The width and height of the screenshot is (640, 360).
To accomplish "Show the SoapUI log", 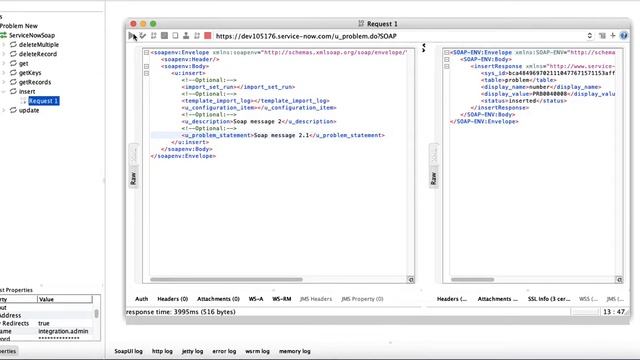I will tap(129, 351).
